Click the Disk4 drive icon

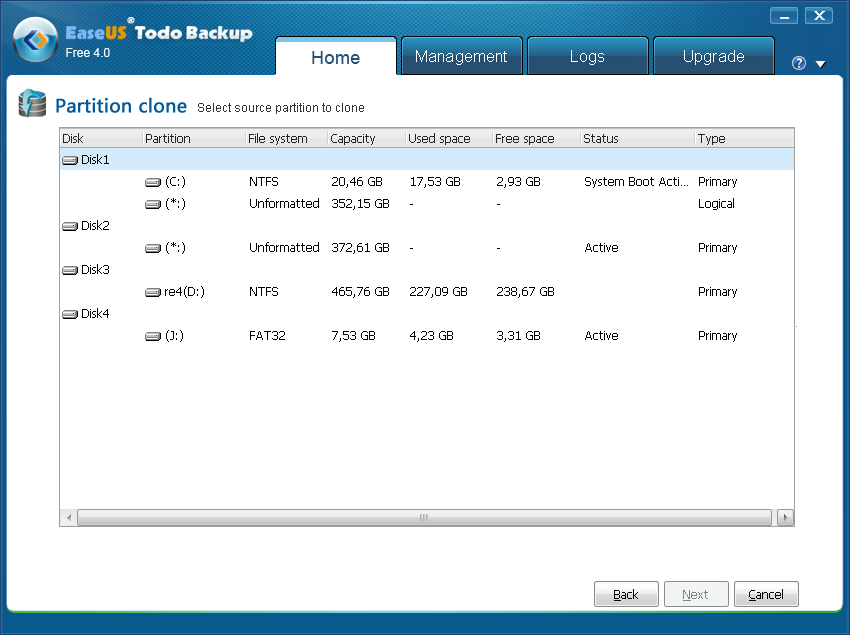click(69, 313)
